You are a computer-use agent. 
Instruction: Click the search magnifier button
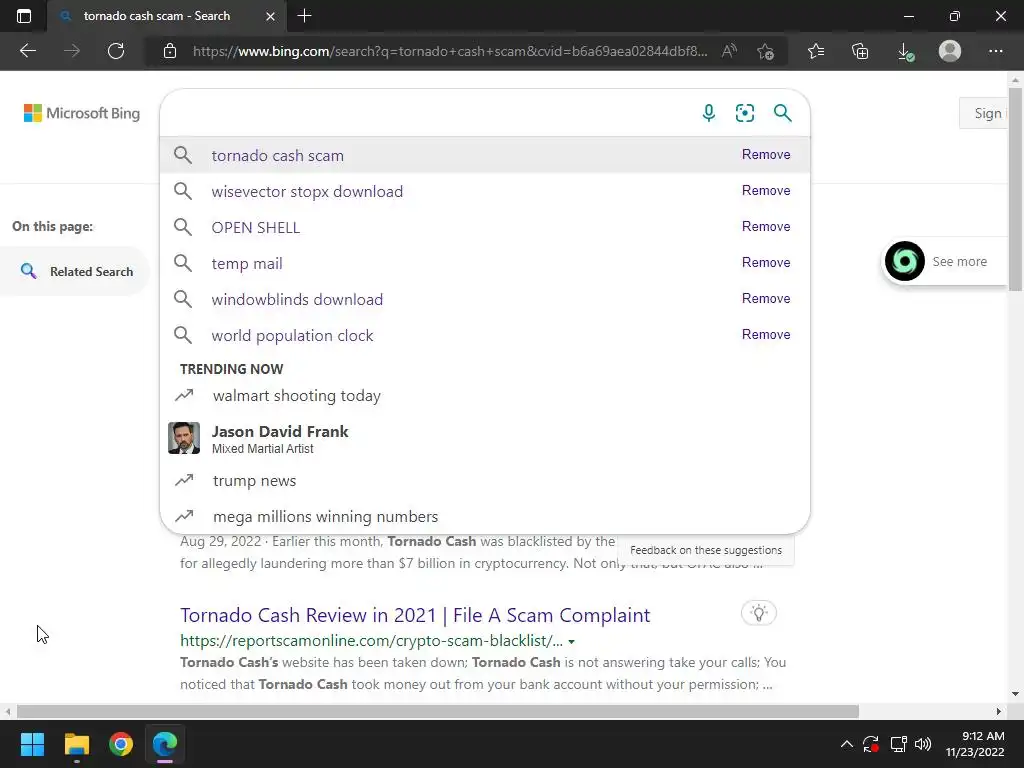click(x=782, y=113)
